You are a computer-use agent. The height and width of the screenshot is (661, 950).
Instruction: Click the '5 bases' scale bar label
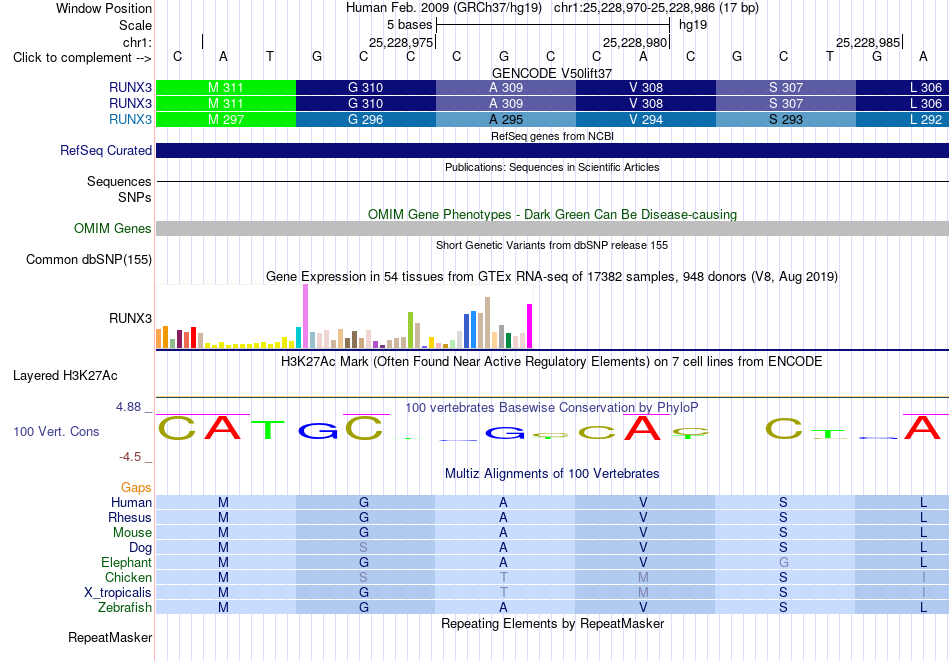410,25
